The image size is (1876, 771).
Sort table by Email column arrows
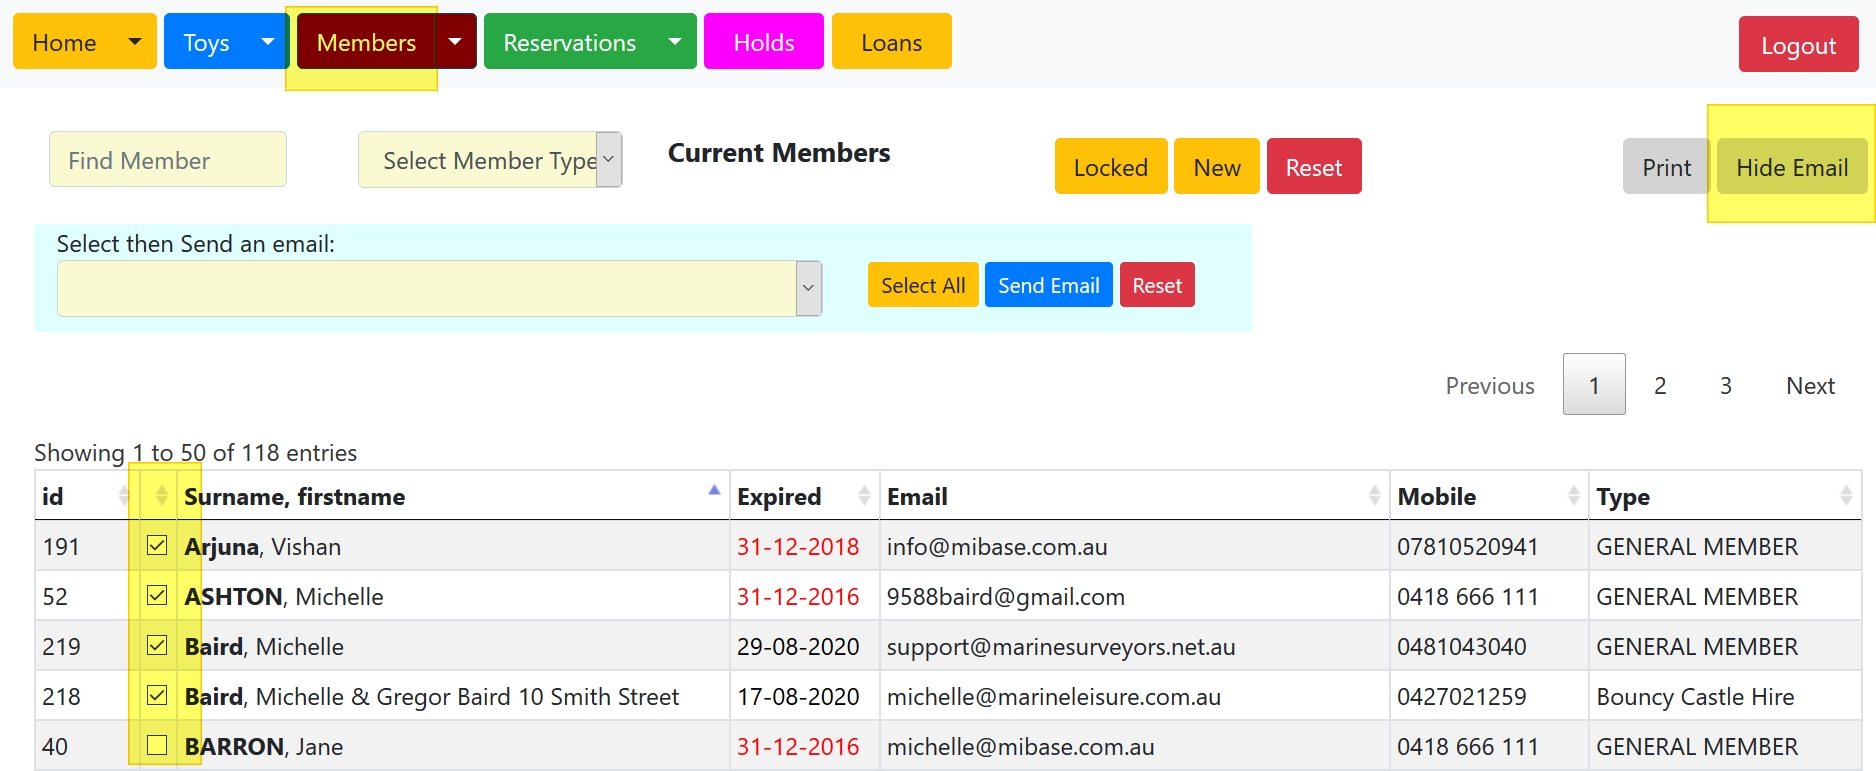coord(1374,495)
